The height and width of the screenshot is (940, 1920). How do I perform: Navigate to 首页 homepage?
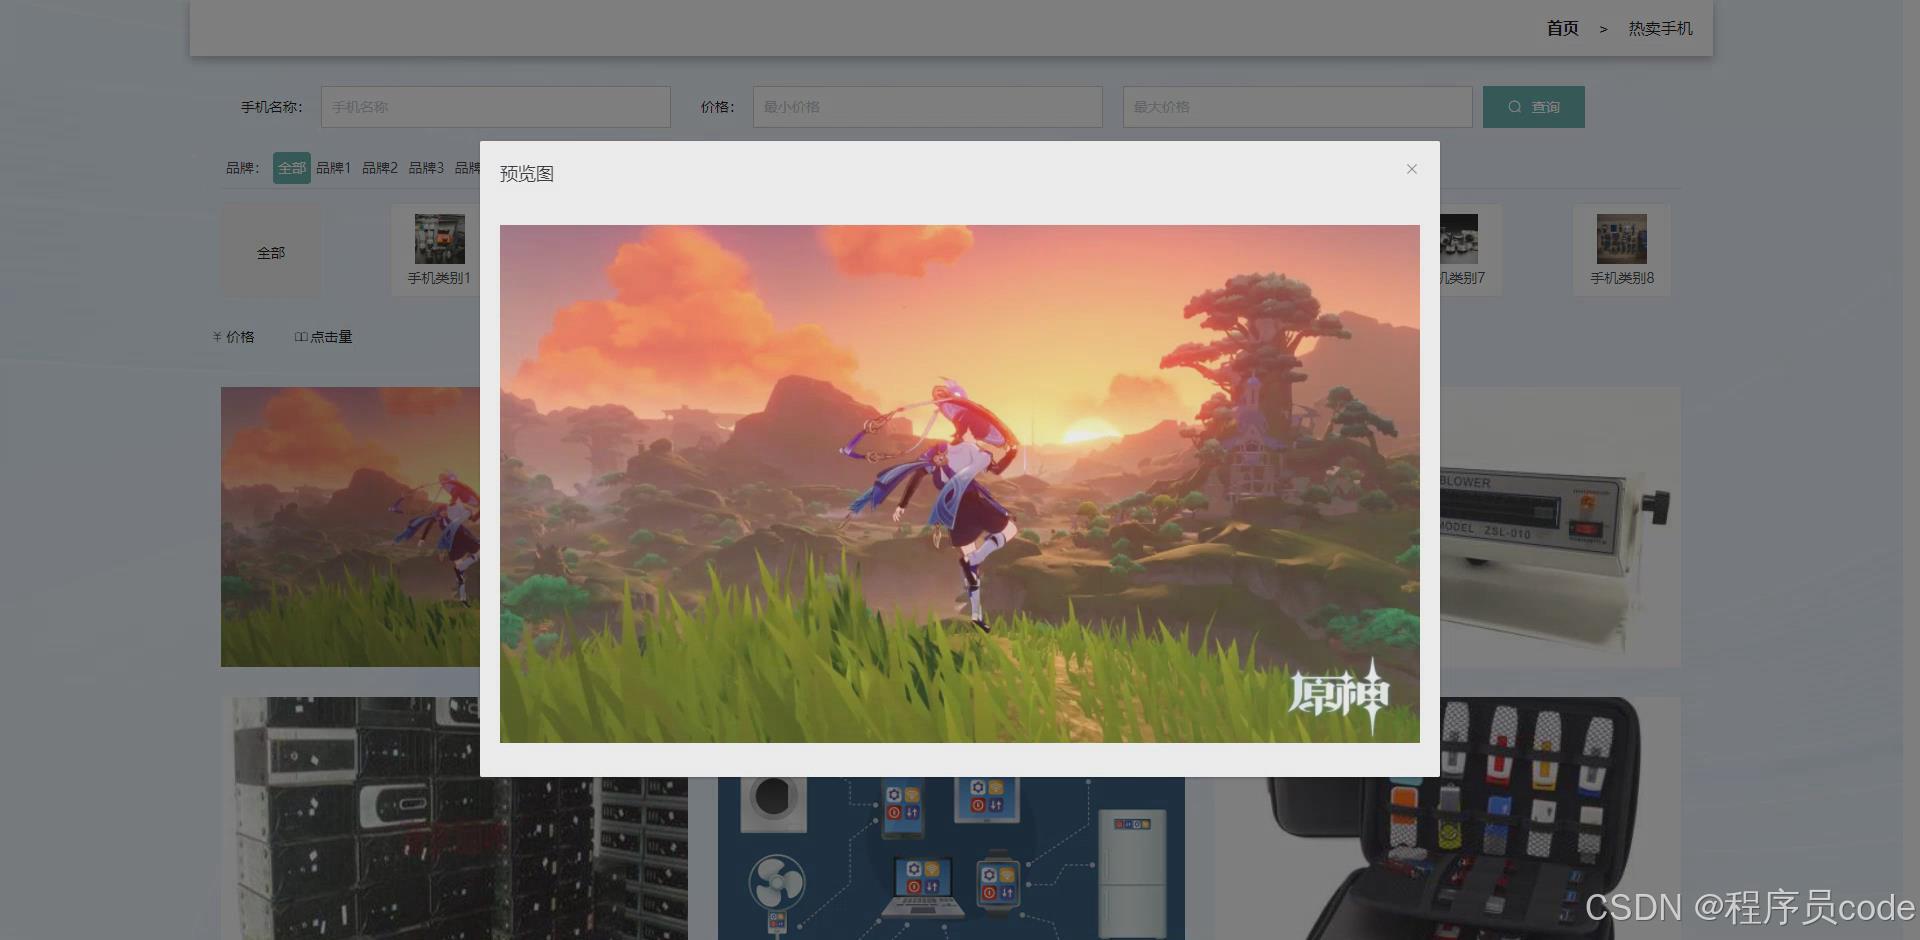(1561, 29)
